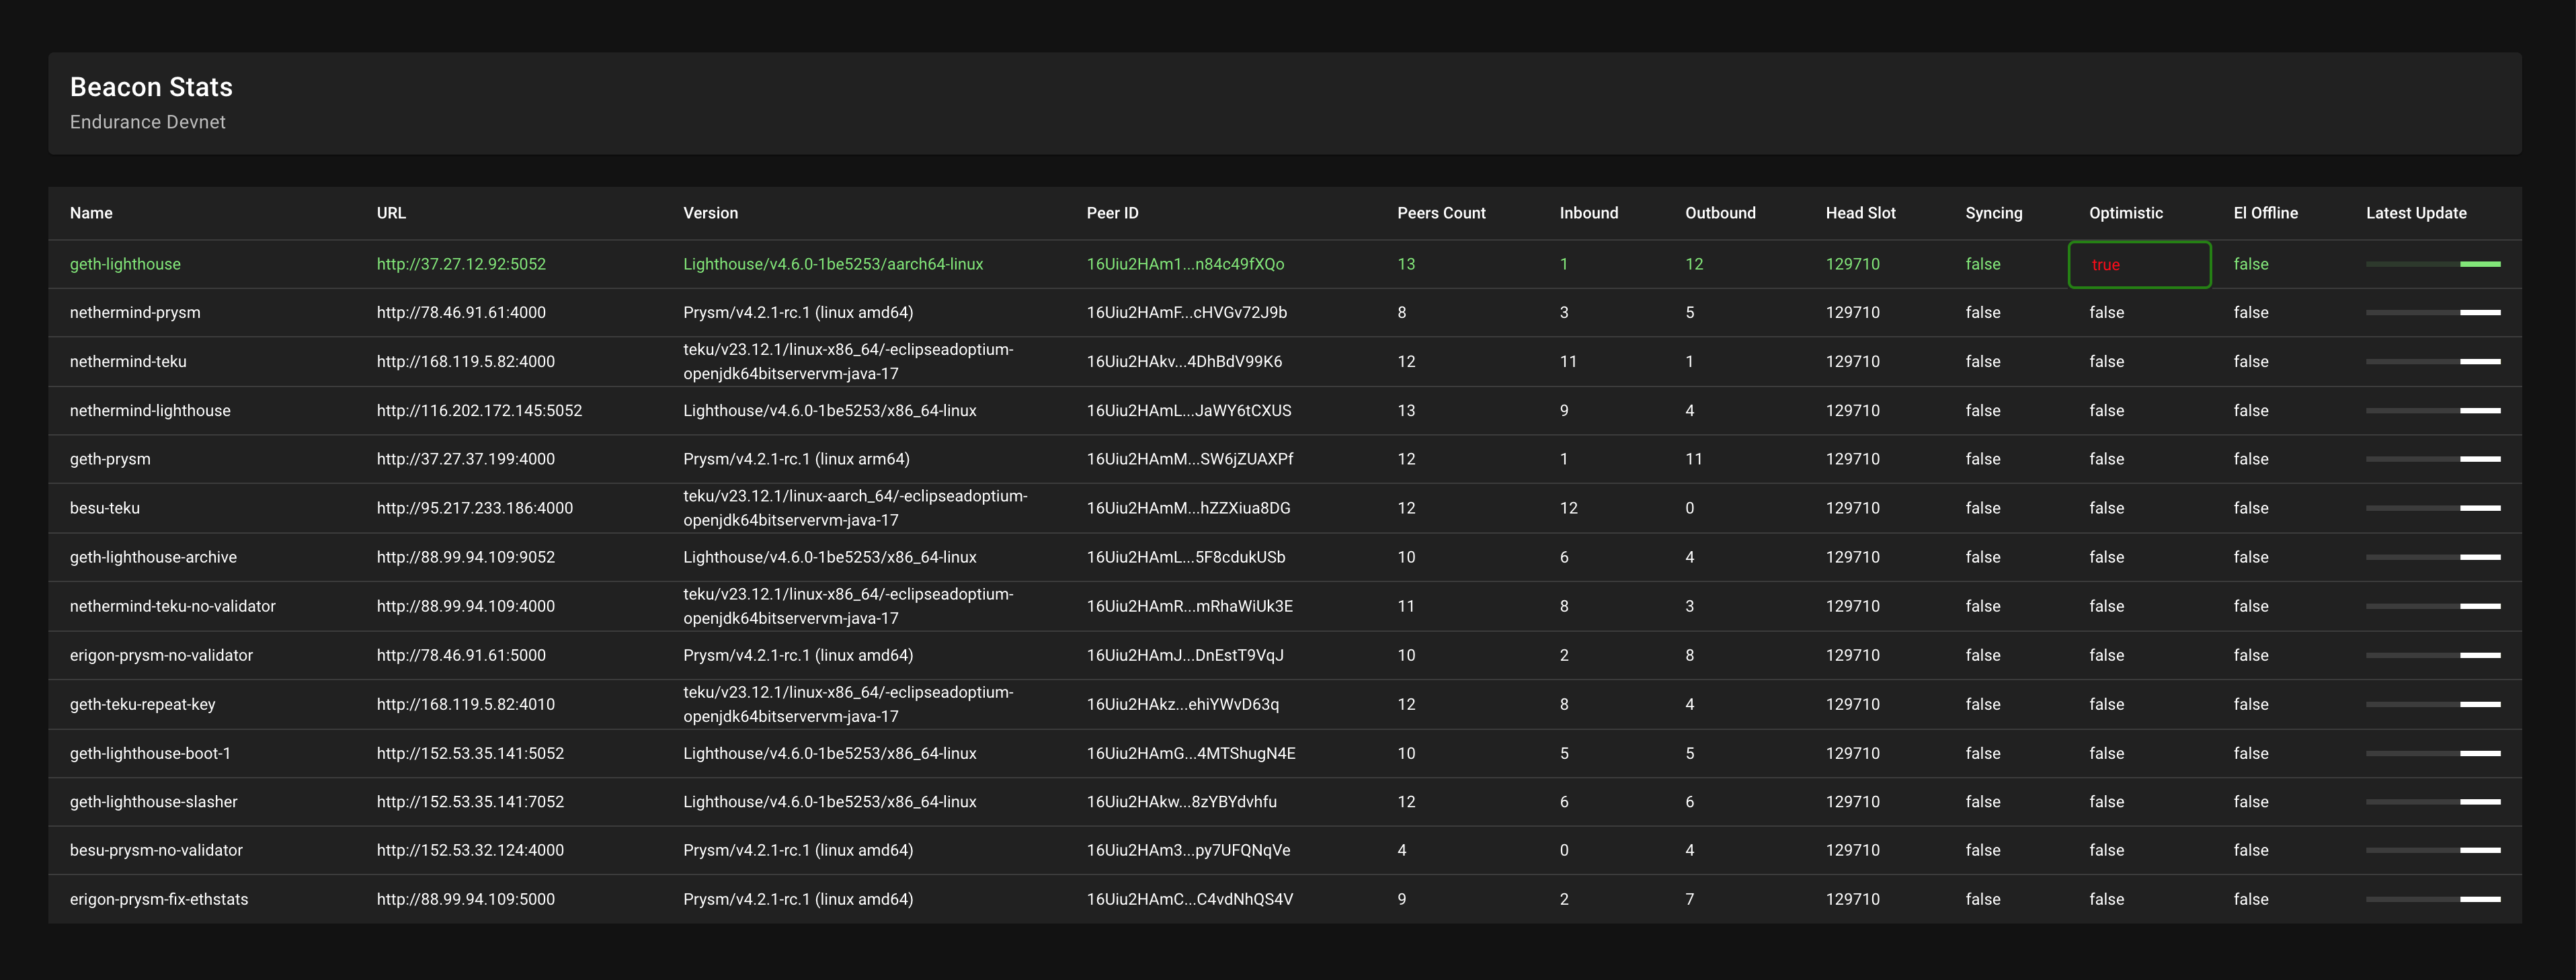2576x980 pixels.
Task: Select the besu-prysm-no-validator node name
Action: (156, 850)
